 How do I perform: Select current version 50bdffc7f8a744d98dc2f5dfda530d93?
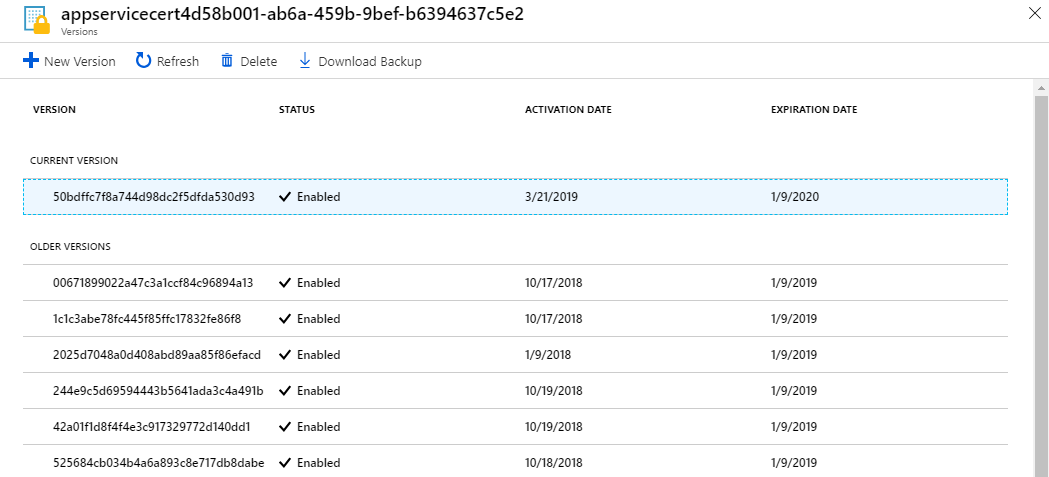coord(153,197)
